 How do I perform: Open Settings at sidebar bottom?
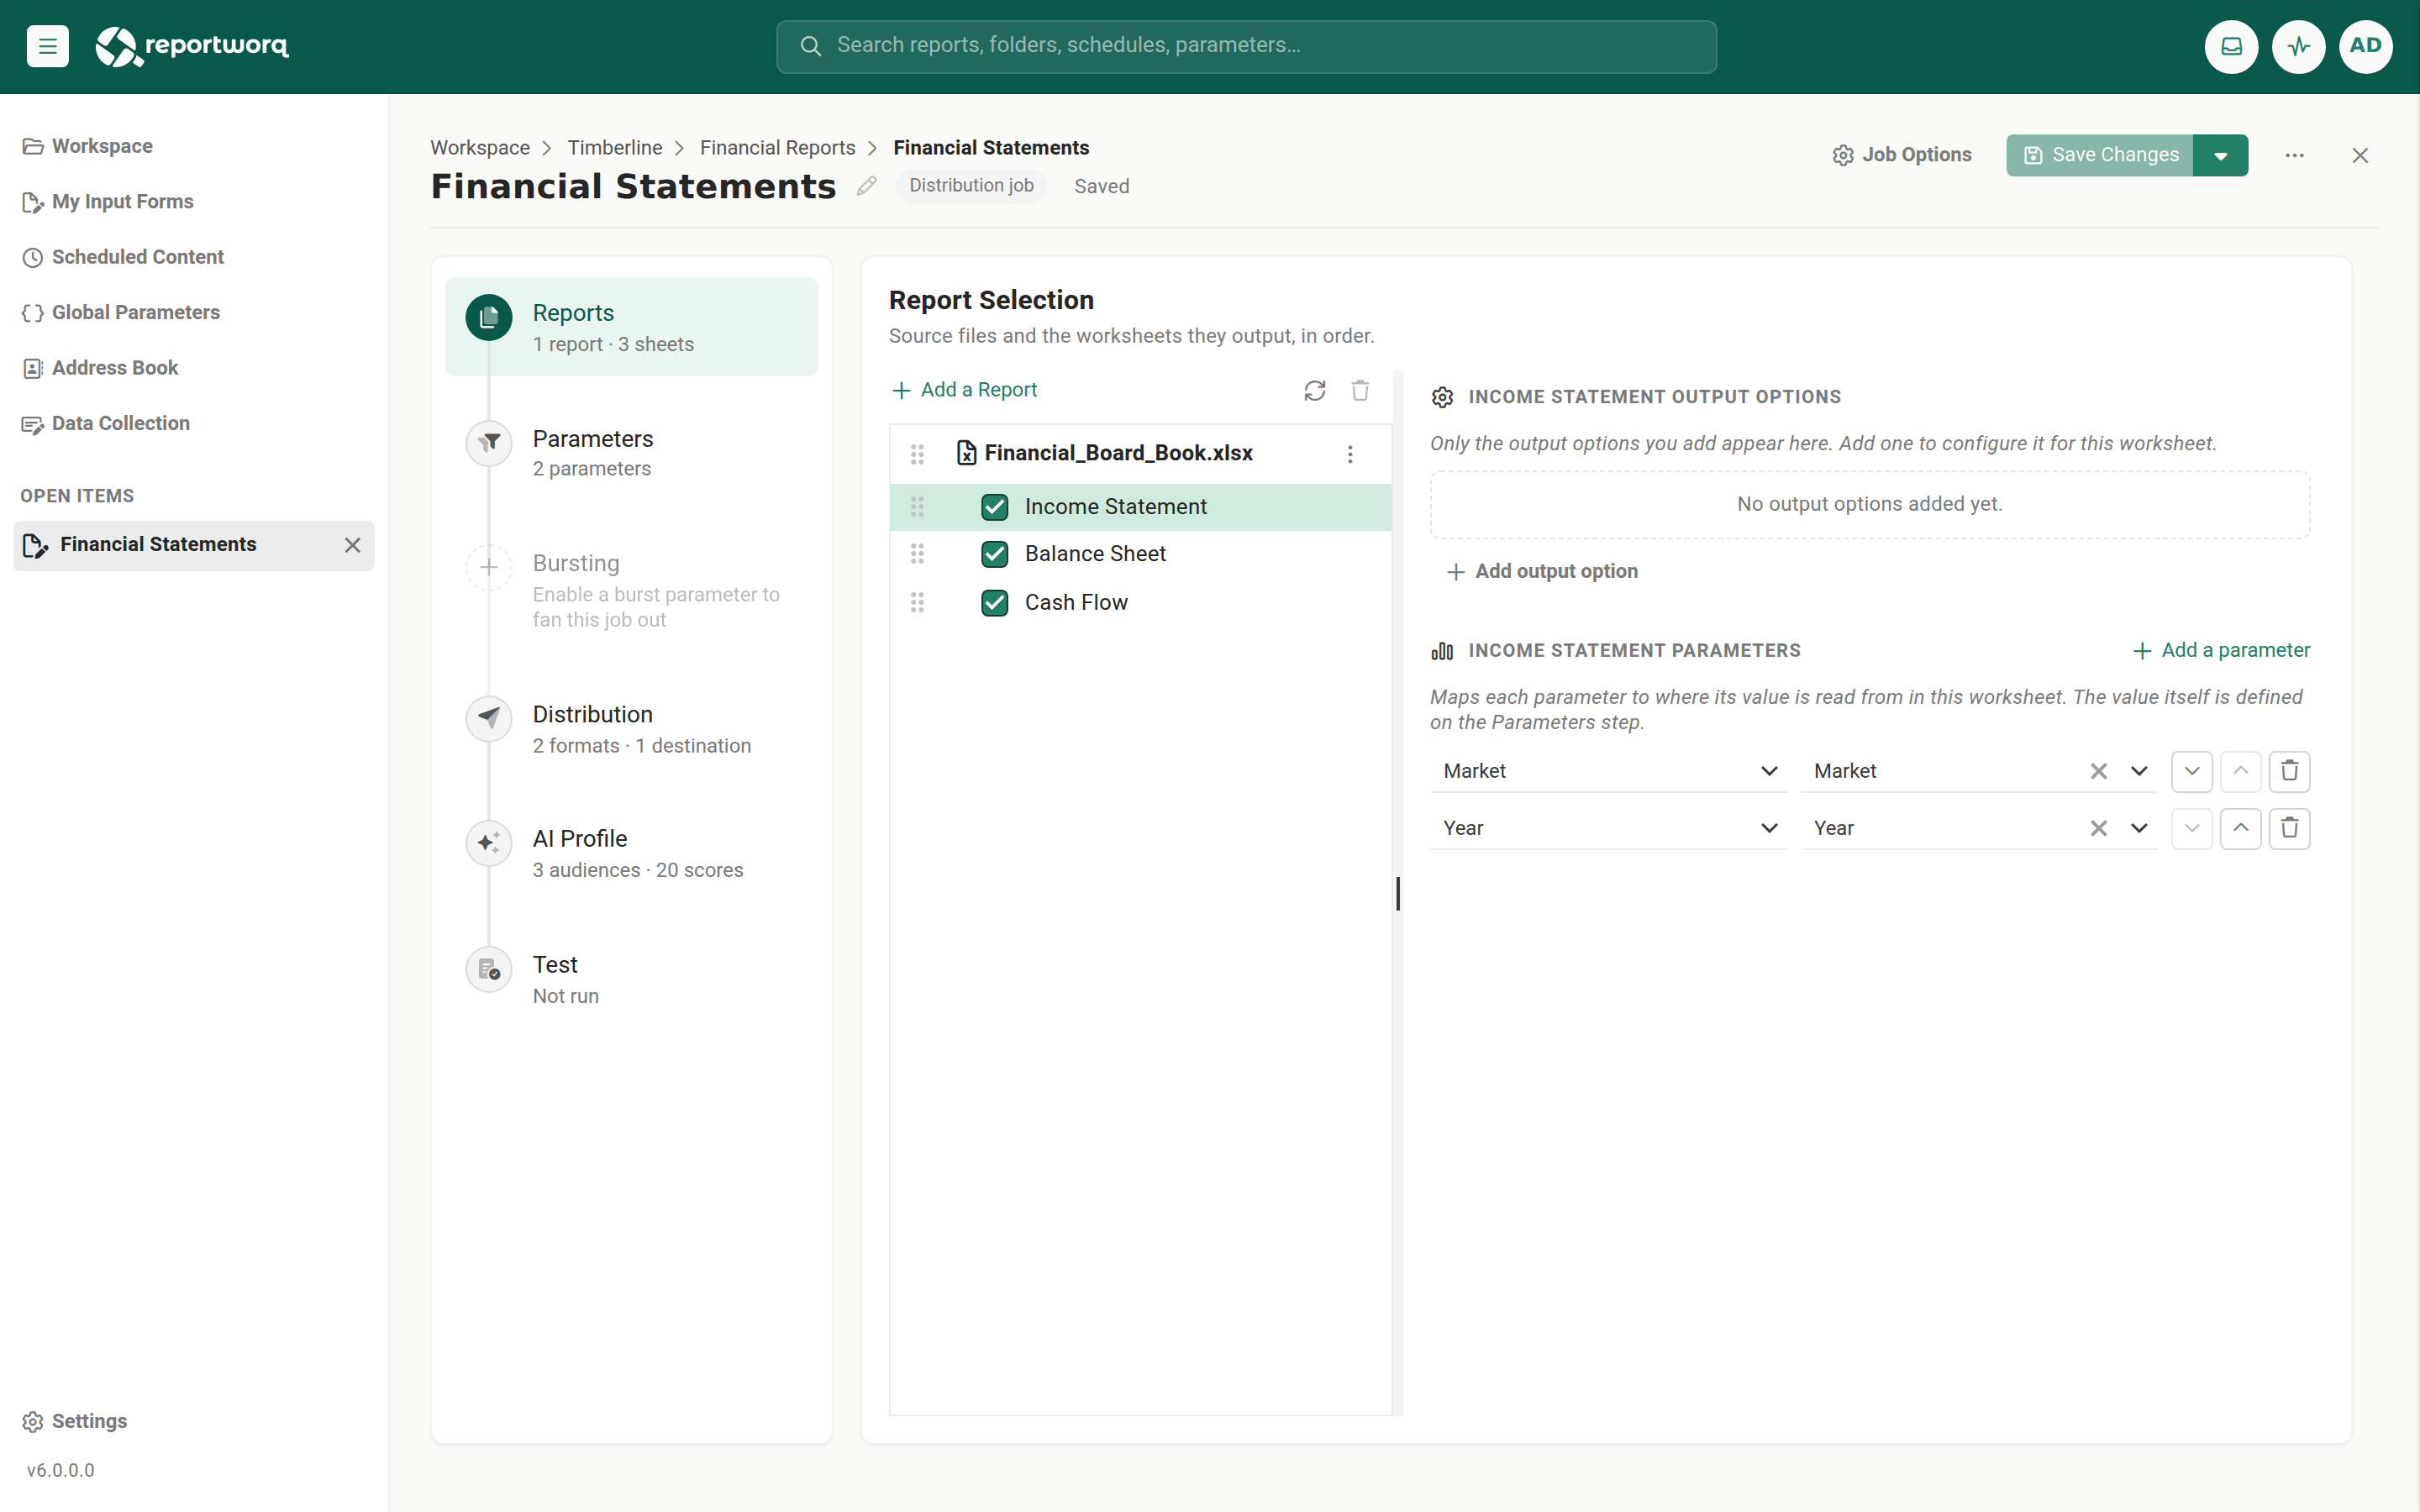point(75,1421)
